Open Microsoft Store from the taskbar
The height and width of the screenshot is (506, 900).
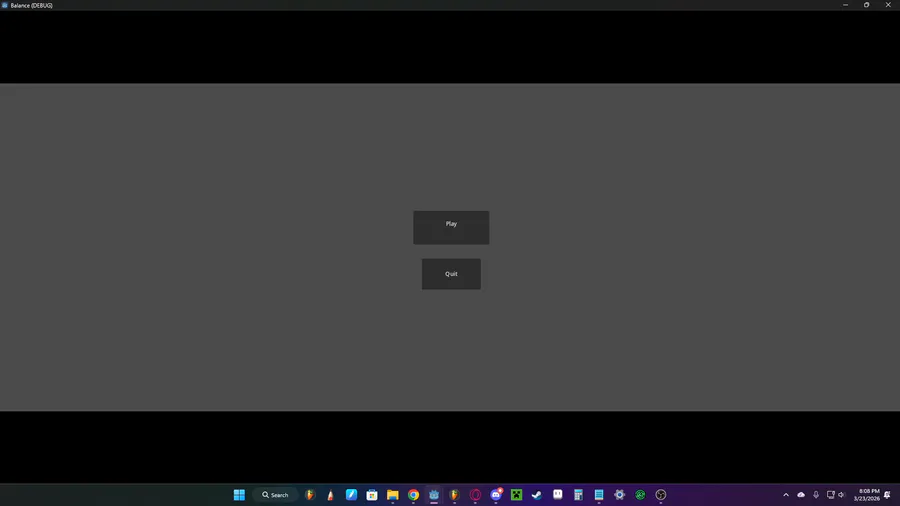coord(372,495)
